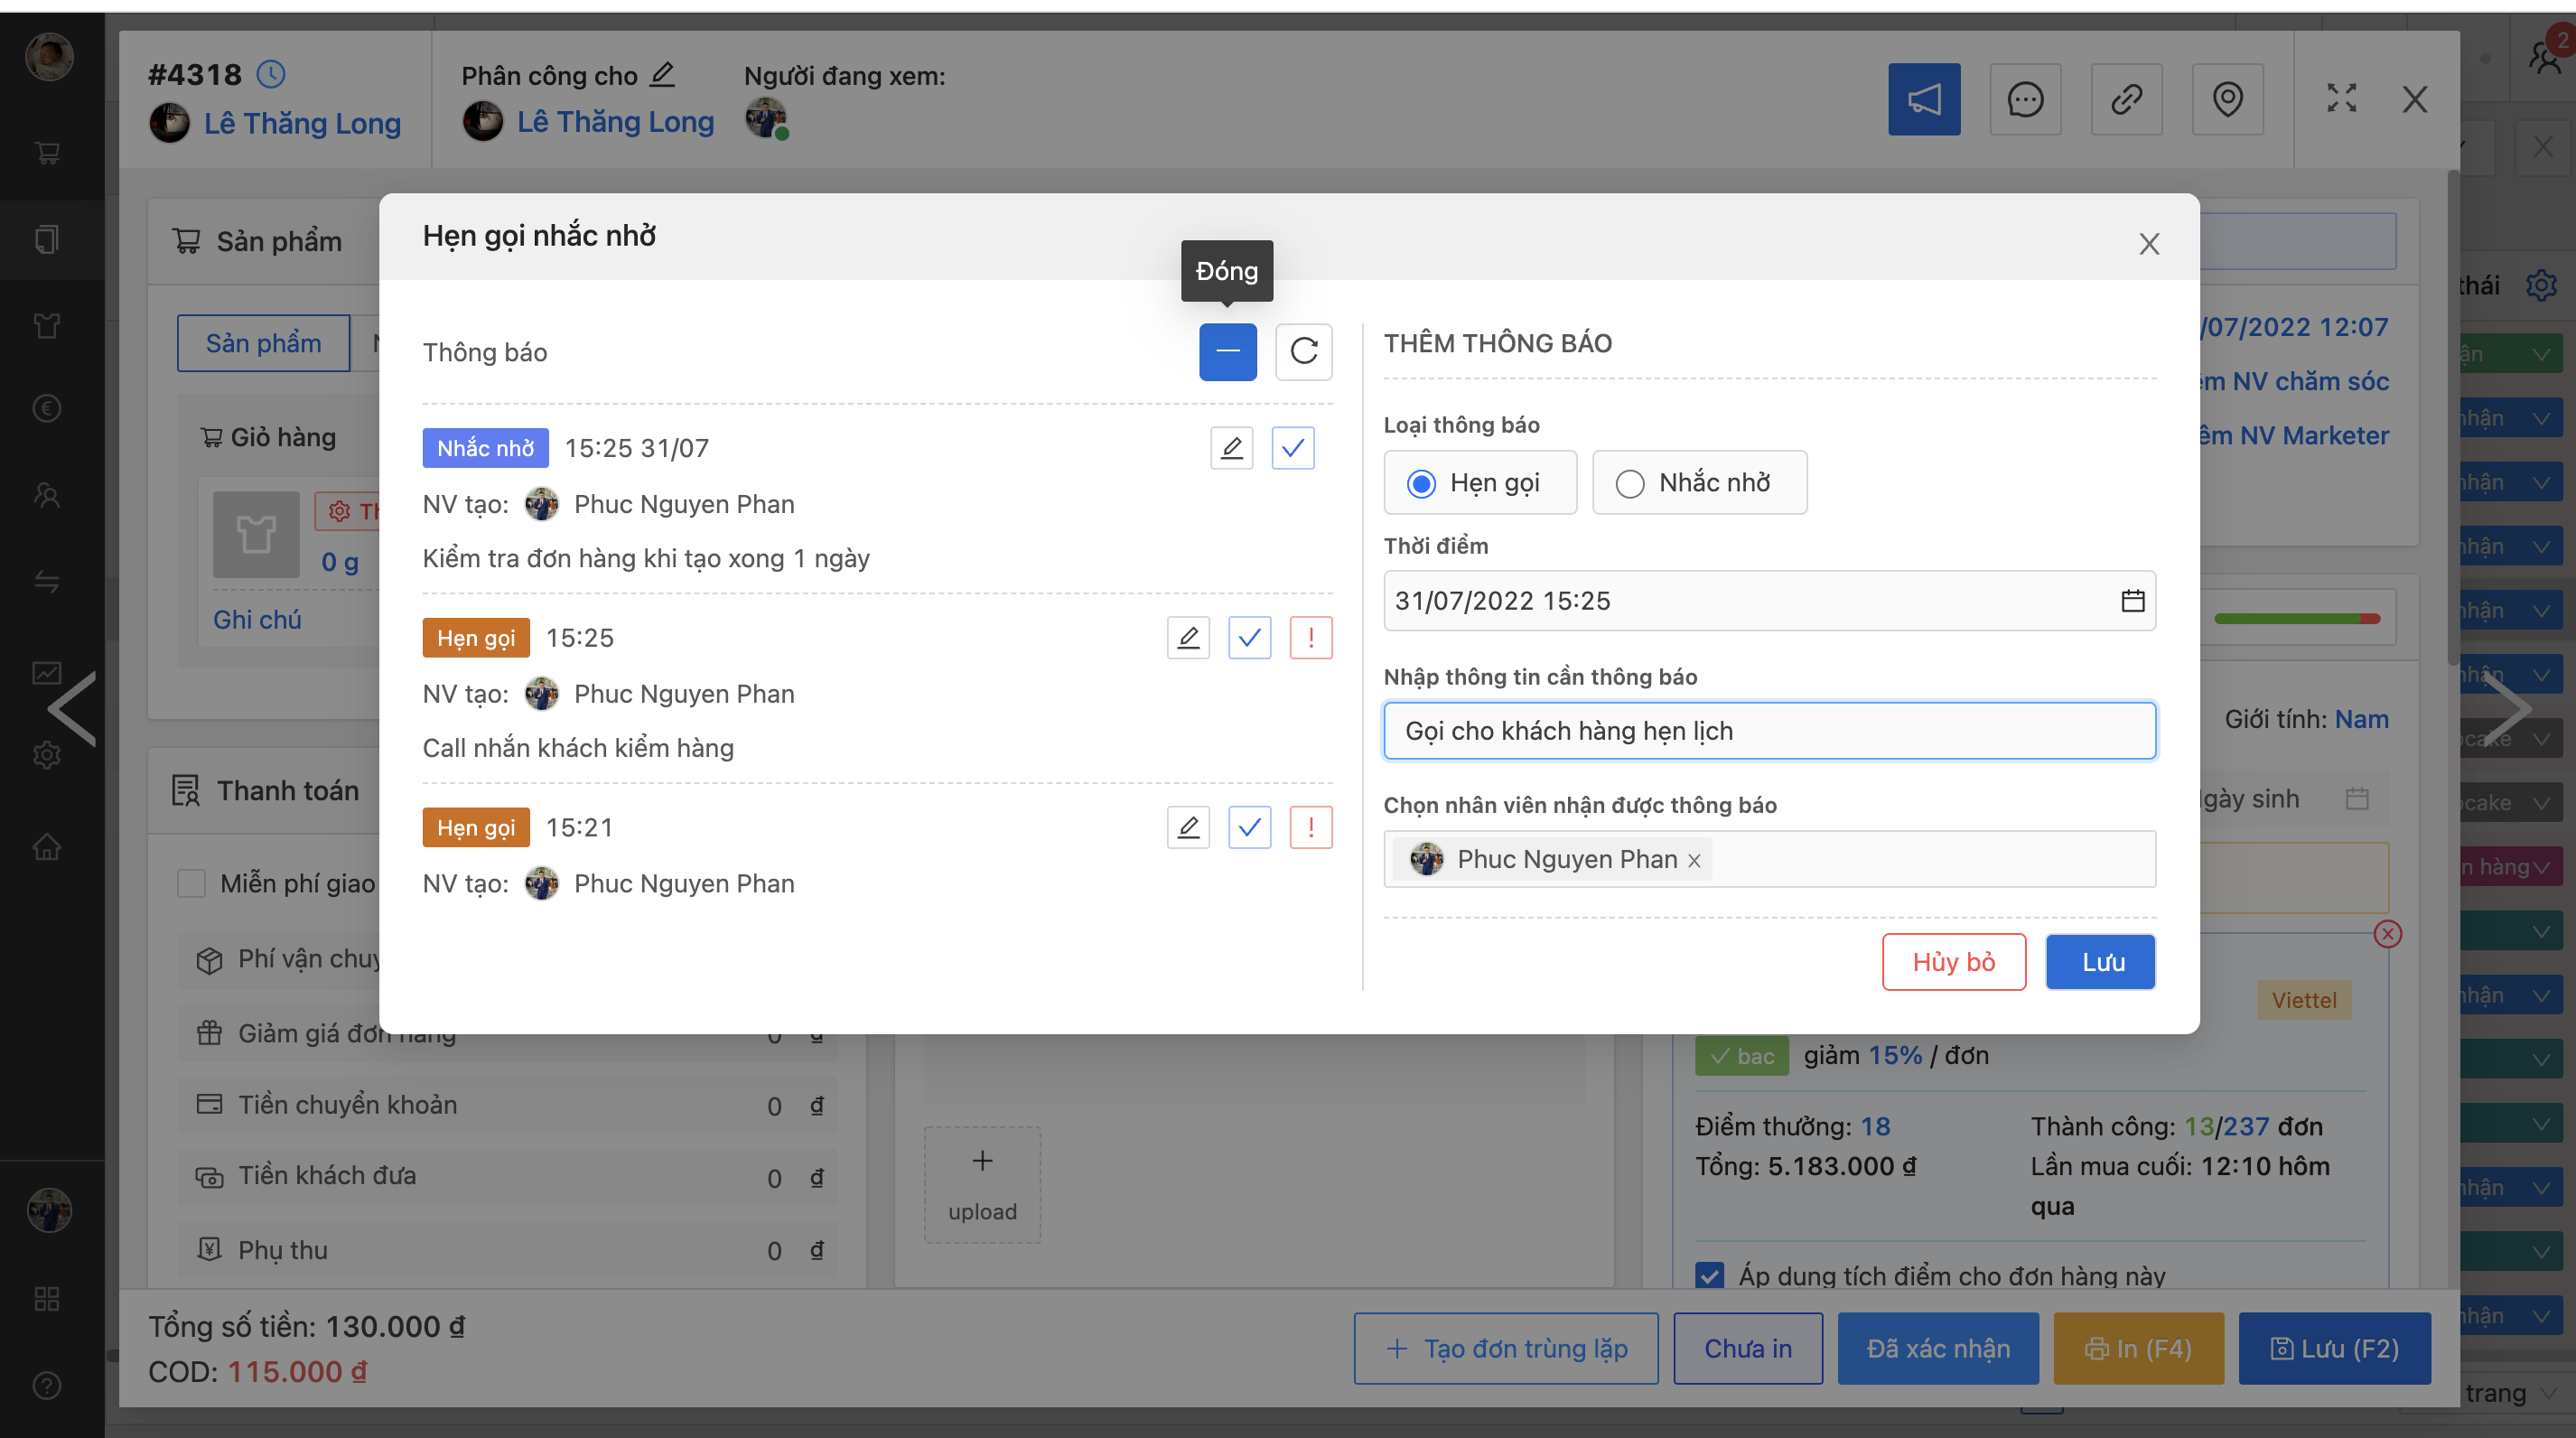This screenshot has height=1438, width=2576.
Task: Click the link chain icon
Action: (2126, 99)
